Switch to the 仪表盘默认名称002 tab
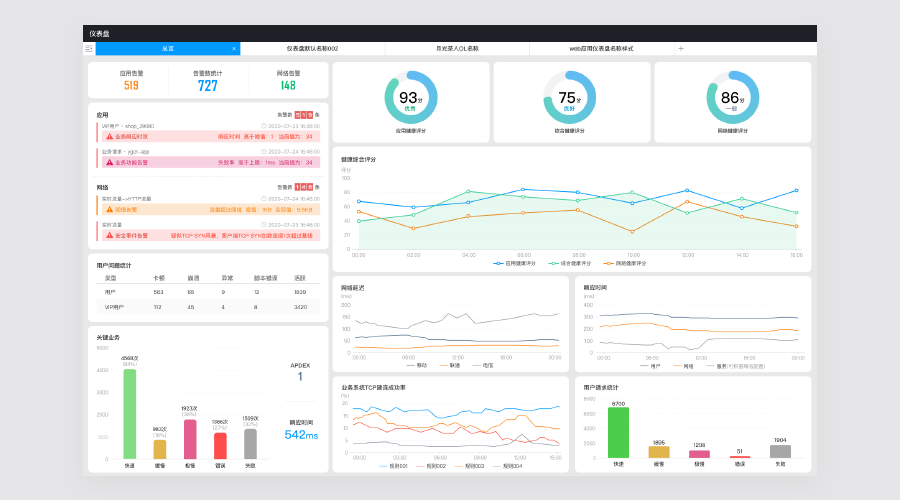This screenshot has height=500, width=900. (x=312, y=48)
